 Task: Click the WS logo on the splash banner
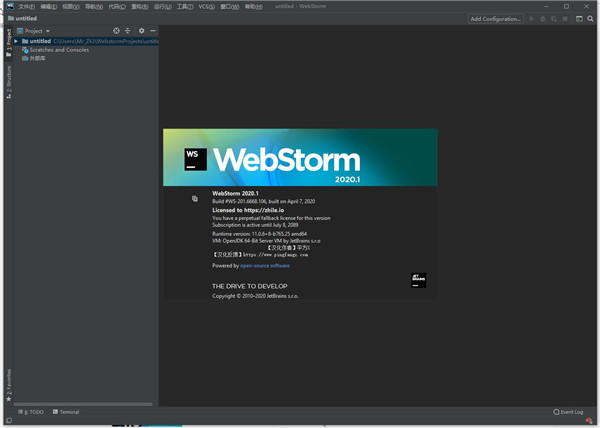[196, 159]
